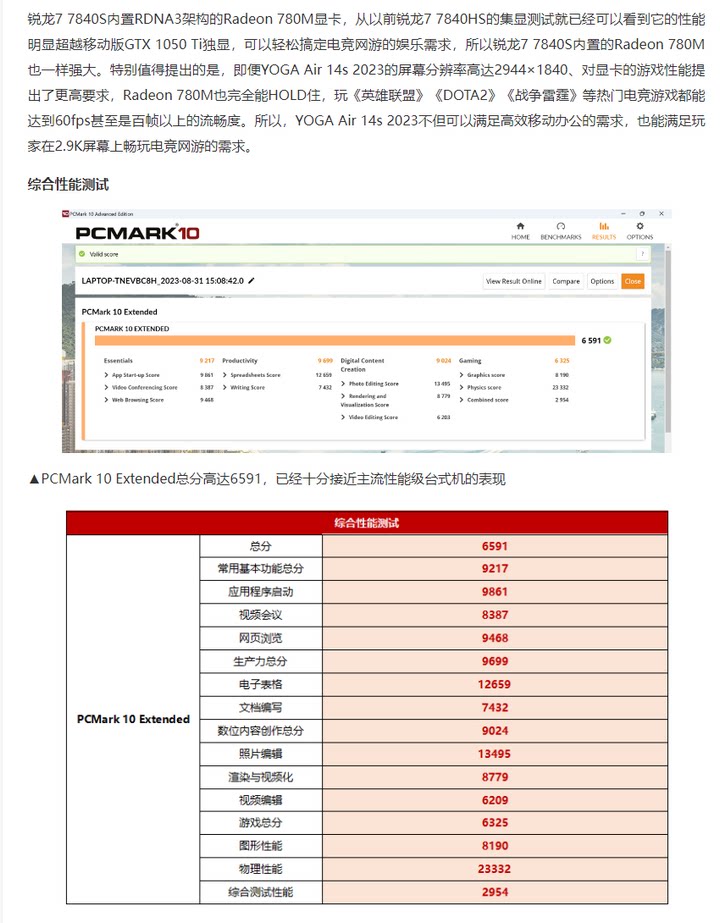Click the PCMark 10 logo

(x=137, y=233)
